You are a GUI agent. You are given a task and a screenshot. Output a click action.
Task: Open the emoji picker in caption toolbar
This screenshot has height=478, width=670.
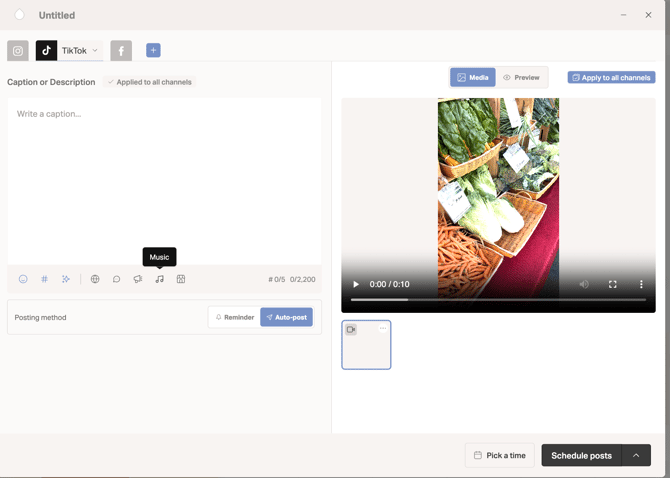(23, 279)
